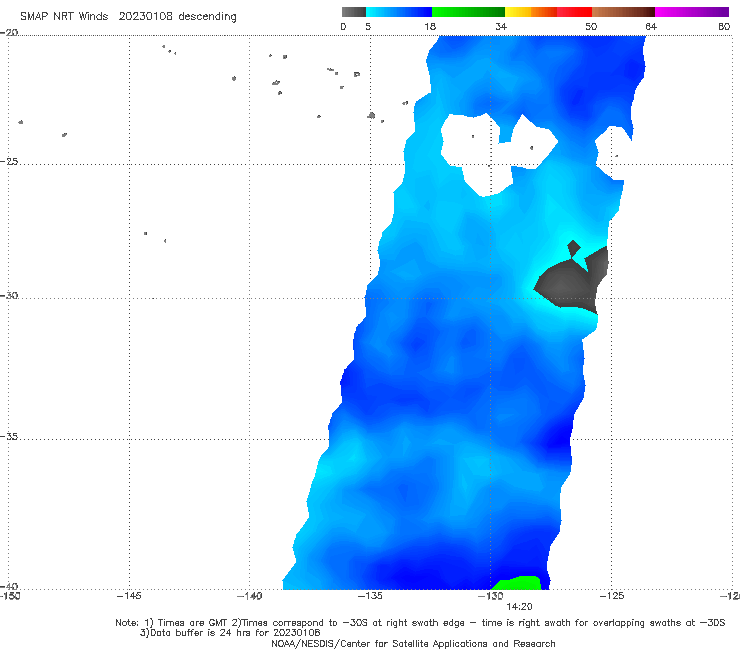This screenshot has width=740, height=650.
Task: Click the 'NOAA/NESDIS/Center for Satellite Applications and Research' credit
Action: point(413,643)
